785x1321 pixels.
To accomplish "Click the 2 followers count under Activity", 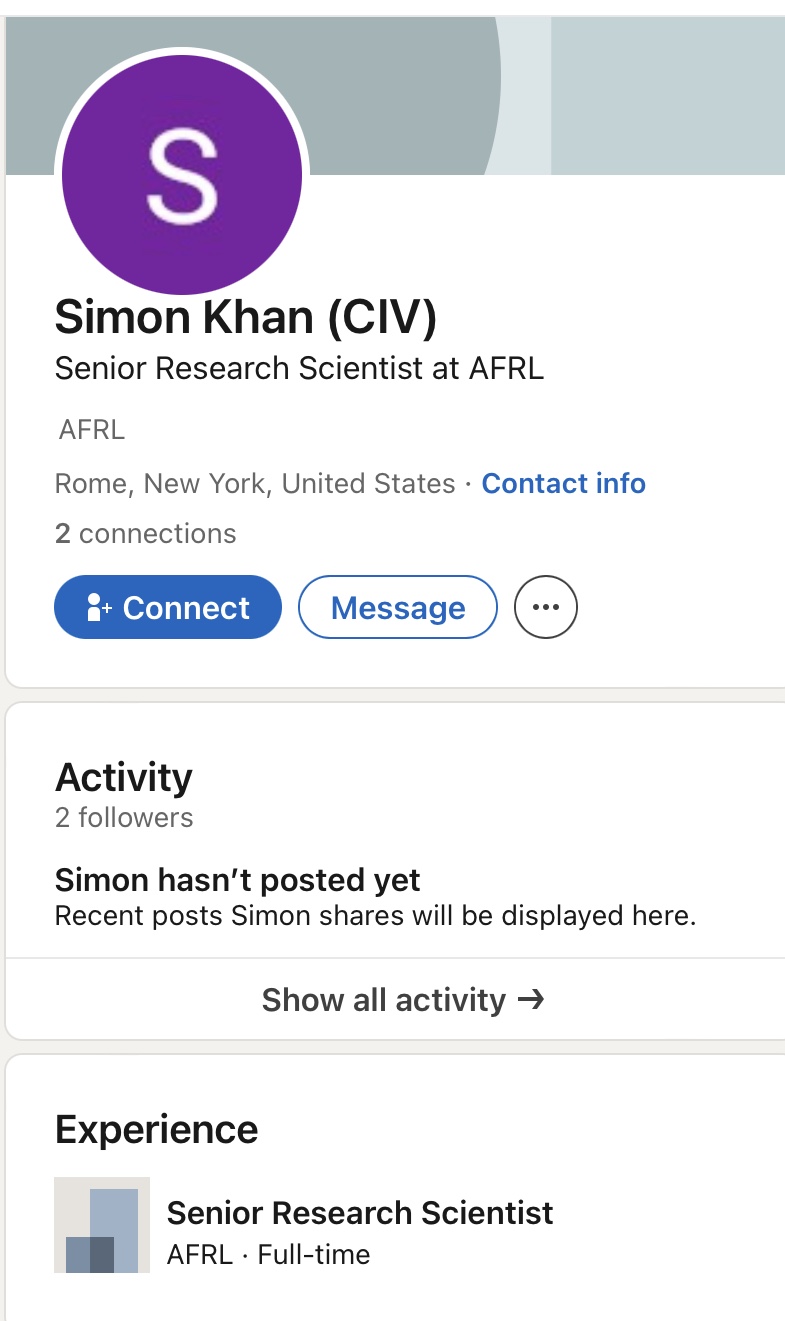I will click(x=124, y=818).
